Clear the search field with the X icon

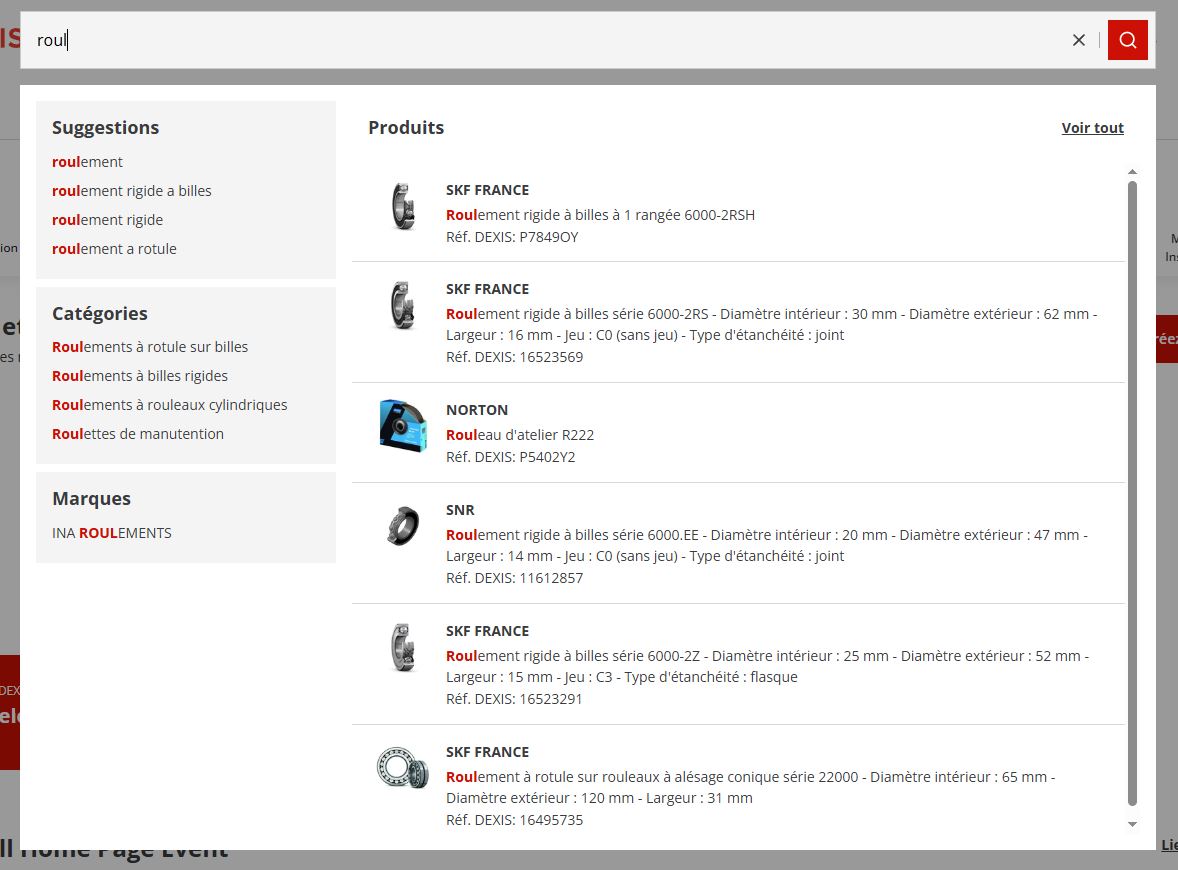(1079, 40)
